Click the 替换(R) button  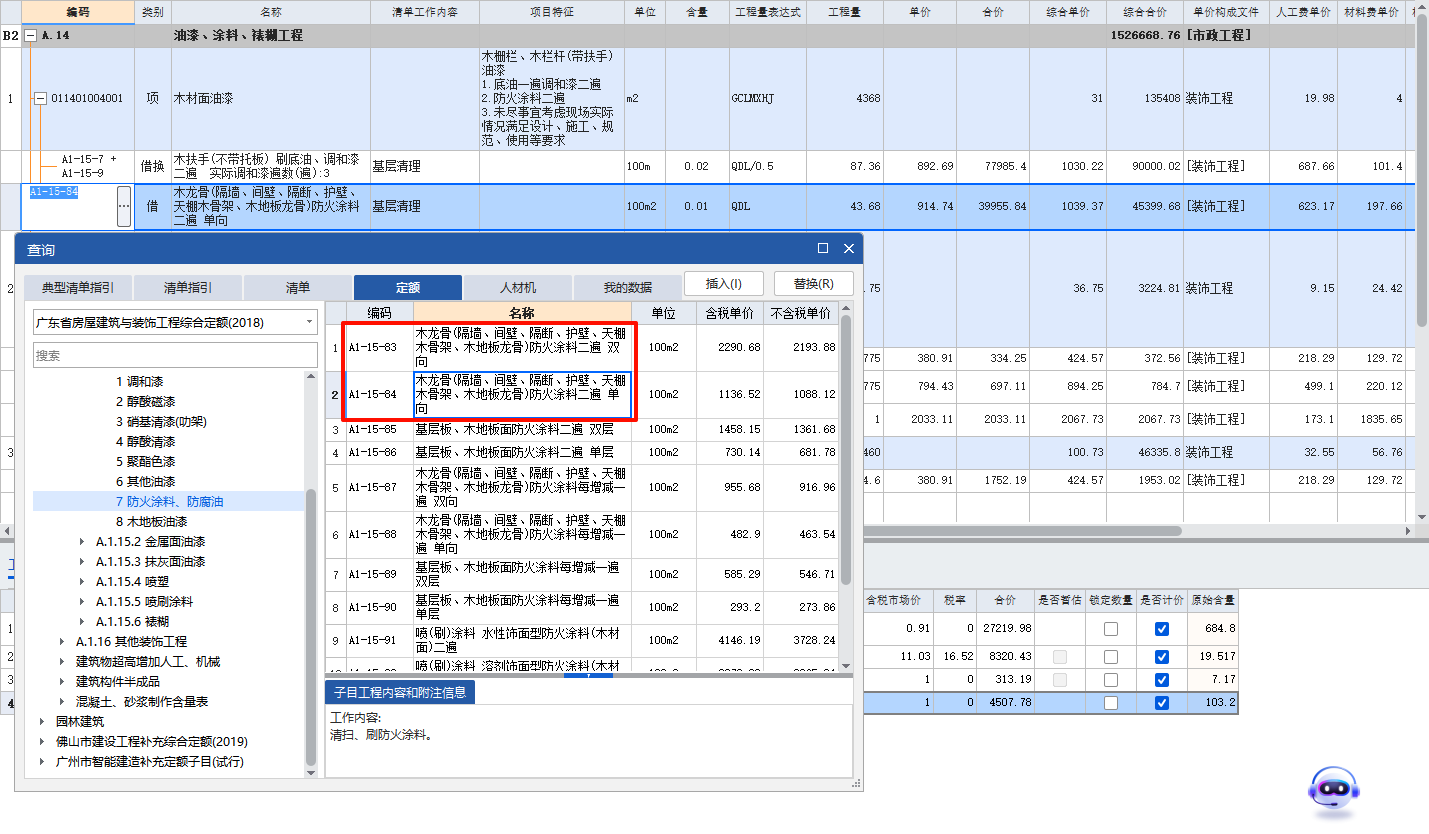[x=814, y=284]
